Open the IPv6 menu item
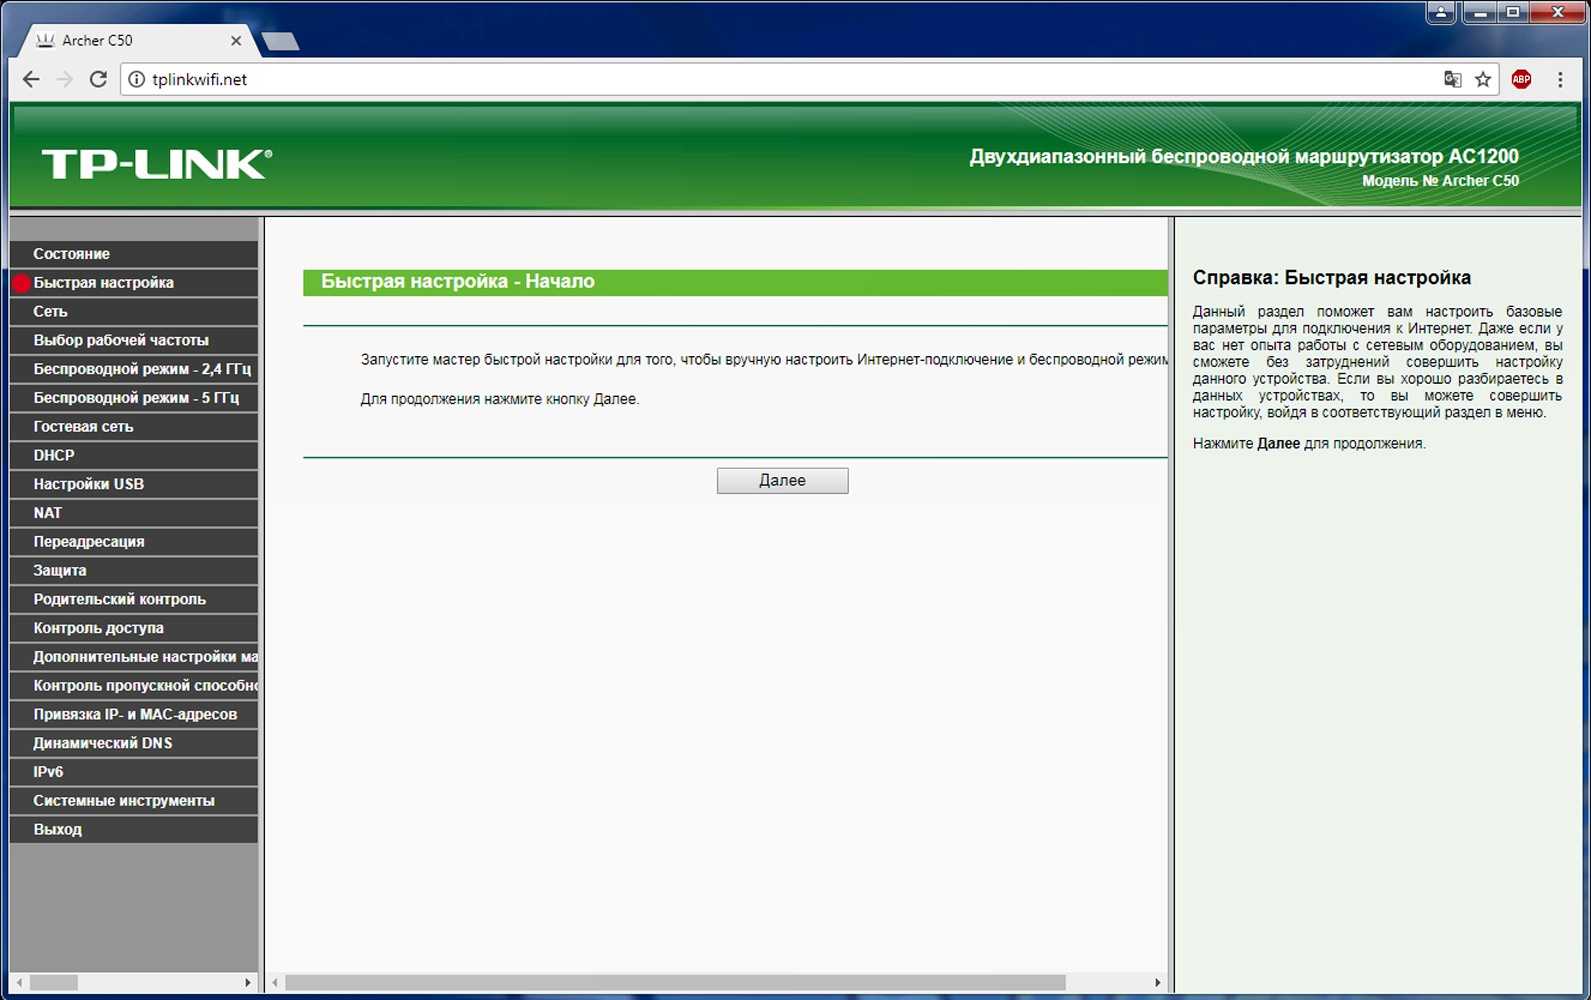The image size is (1591, 1000). [134, 772]
